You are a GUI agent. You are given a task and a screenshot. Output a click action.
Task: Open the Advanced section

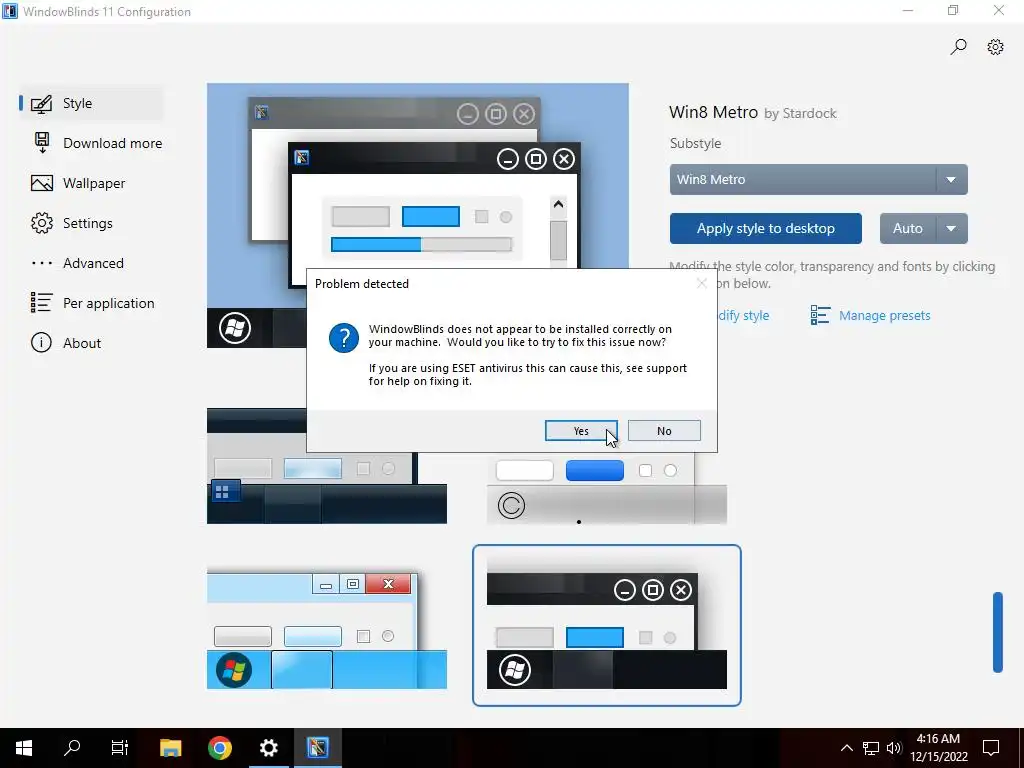(x=91, y=263)
